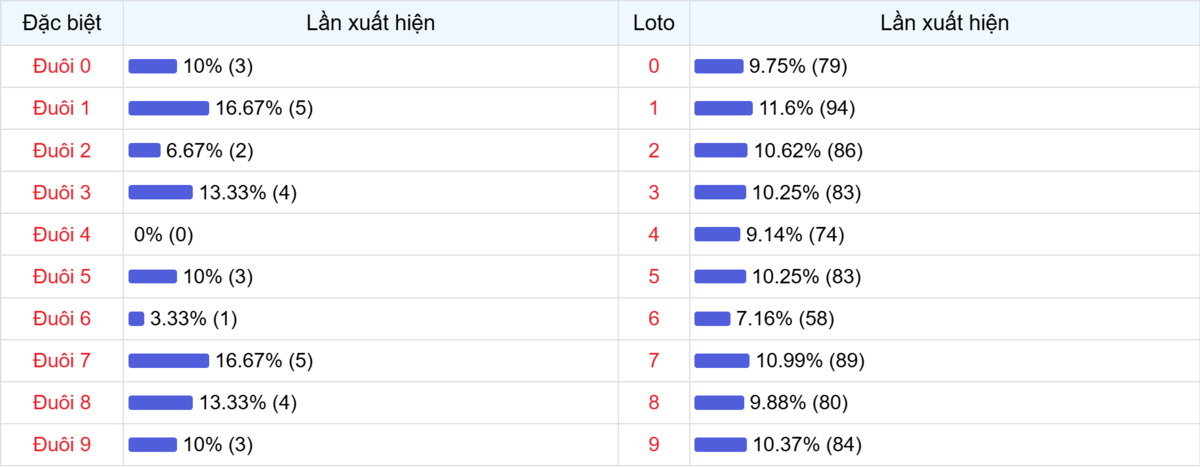This screenshot has height=467, width=1200.
Task: Click Loto number 7 in red
Action: (654, 360)
